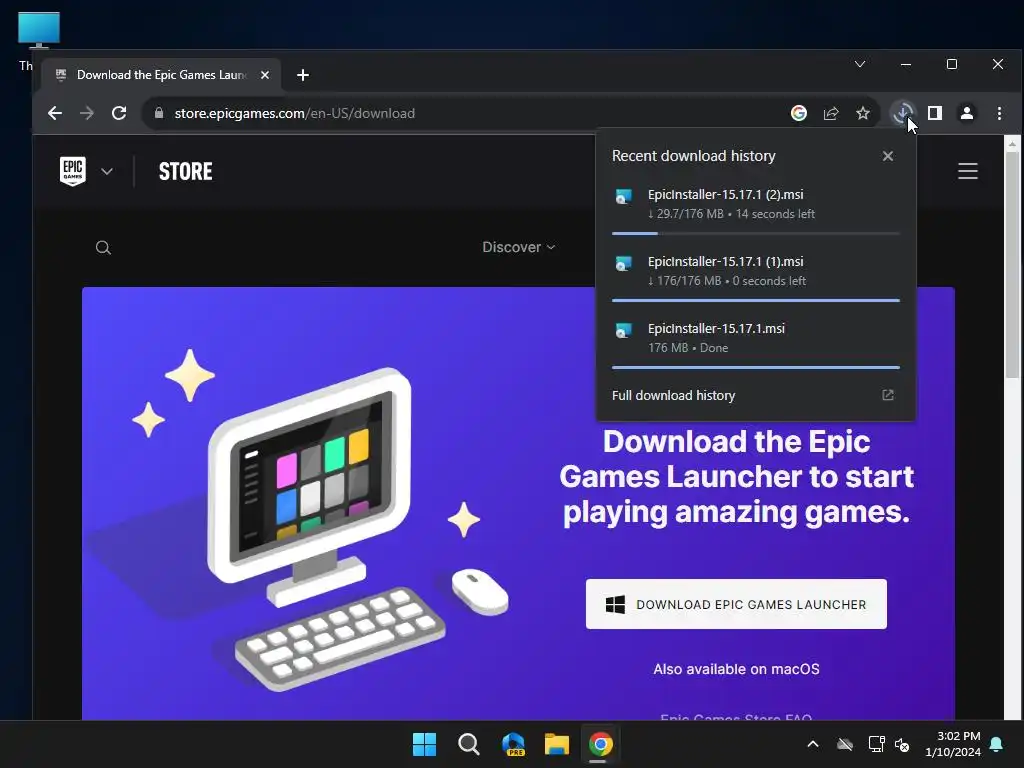The image size is (1024, 768).
Task: Select the EpicInstaller-15.17.1 (1).msi download entry
Action: coord(756,271)
